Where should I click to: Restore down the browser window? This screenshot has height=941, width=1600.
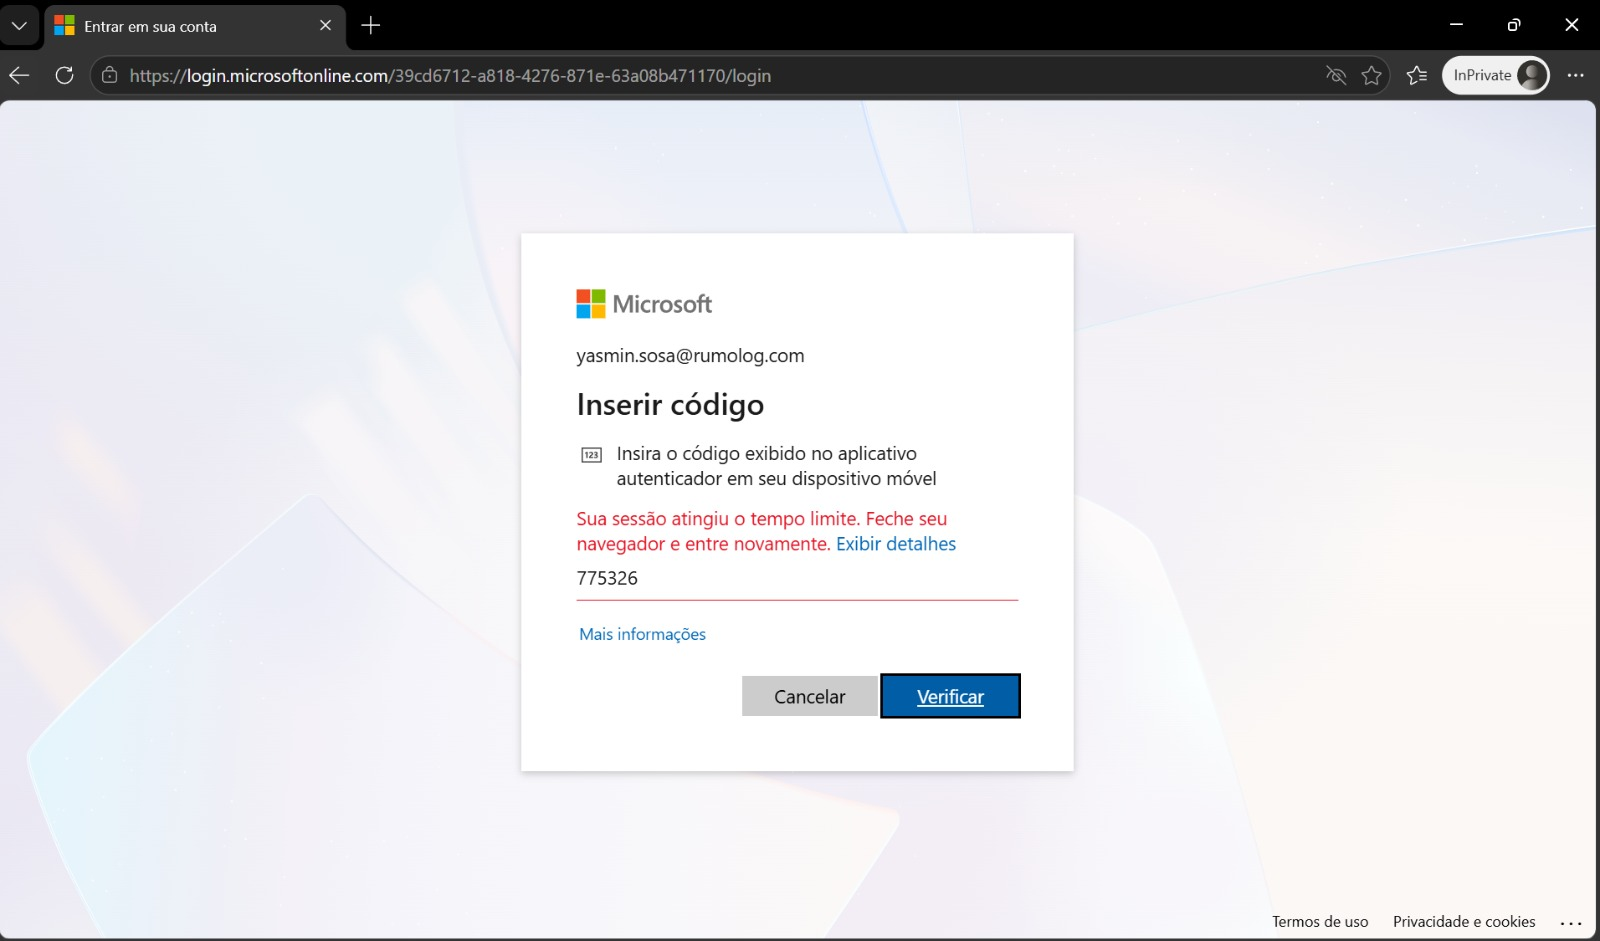[x=1514, y=25]
